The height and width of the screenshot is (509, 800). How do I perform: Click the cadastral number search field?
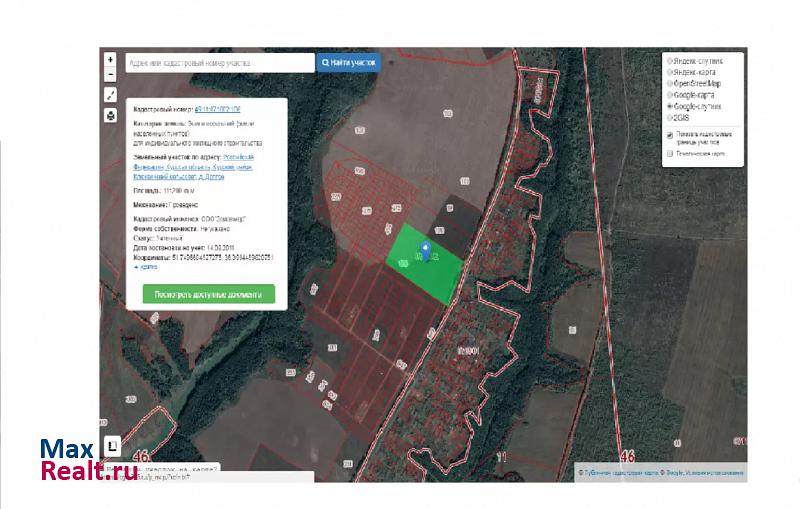point(219,62)
